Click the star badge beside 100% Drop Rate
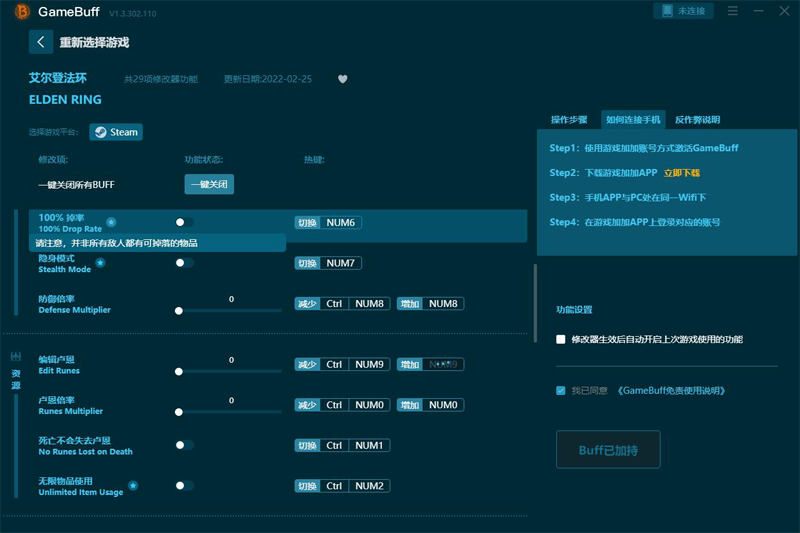 [111, 222]
